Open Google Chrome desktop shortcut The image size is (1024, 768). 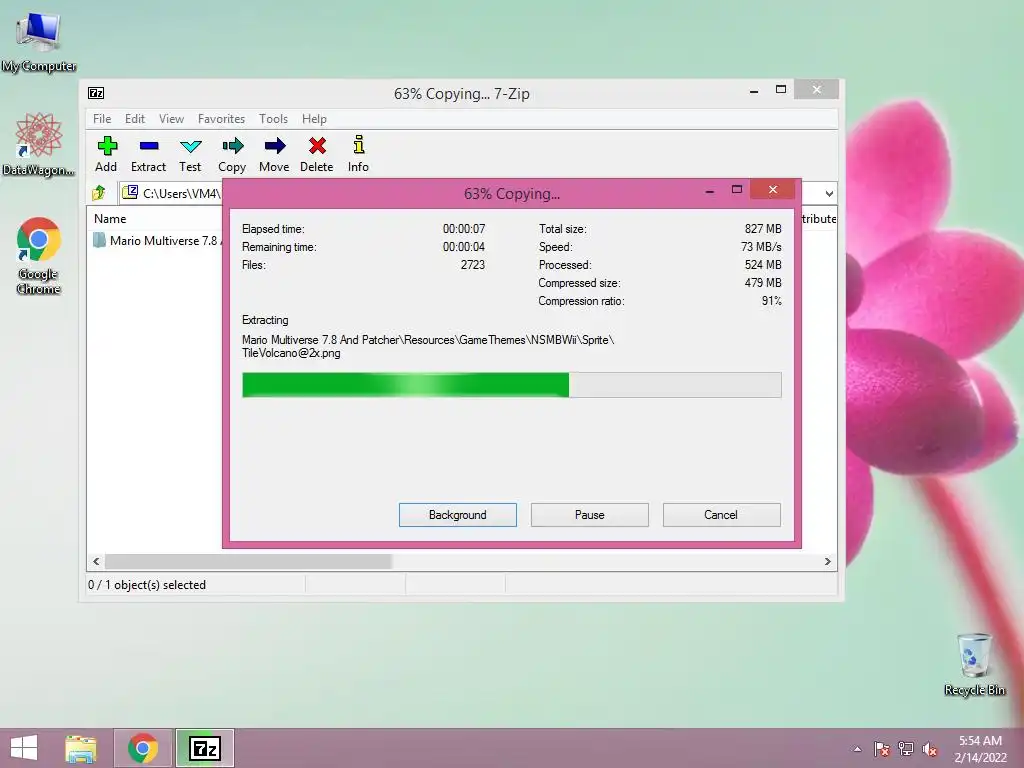39,256
